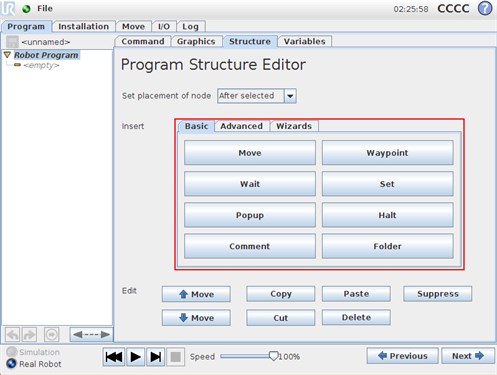Select the Simulation radio button
The width and height of the screenshot is (497, 375).
pos(12,352)
